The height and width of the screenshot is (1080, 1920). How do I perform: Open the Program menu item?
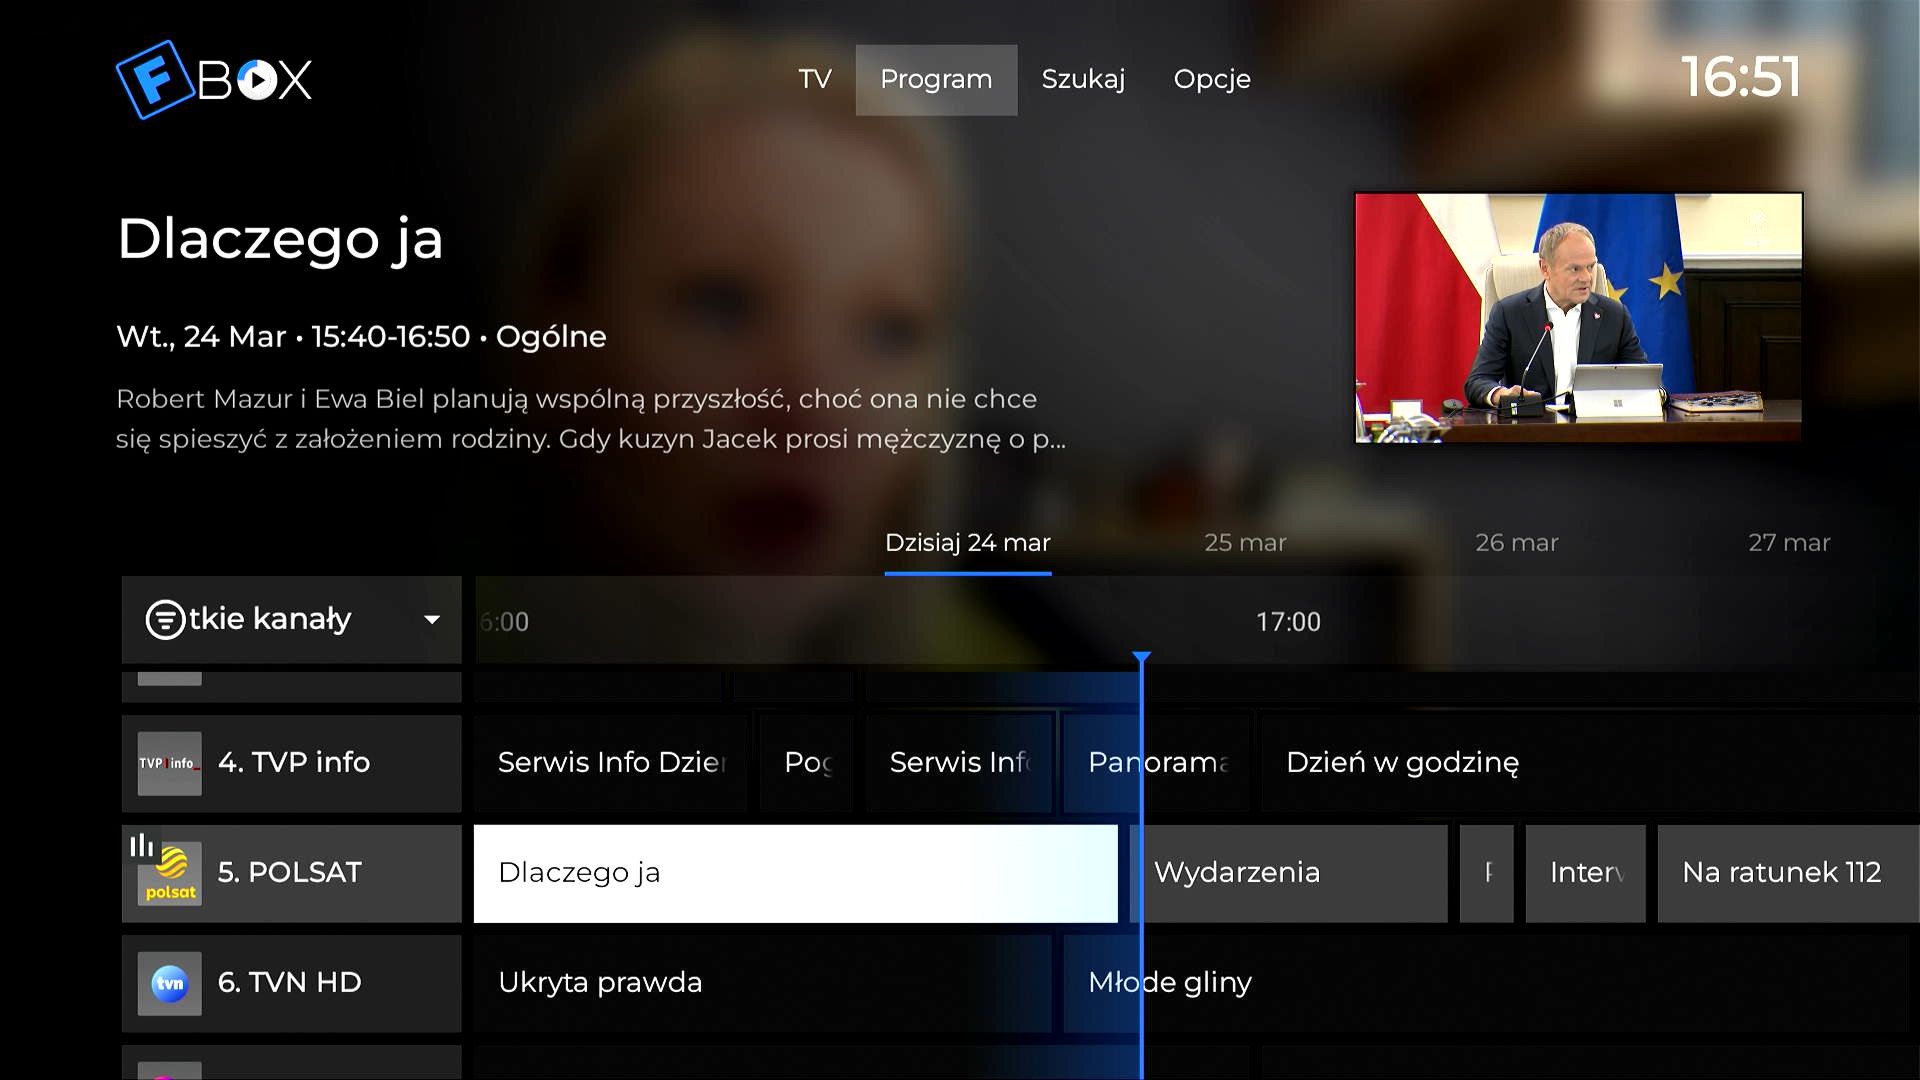point(936,79)
